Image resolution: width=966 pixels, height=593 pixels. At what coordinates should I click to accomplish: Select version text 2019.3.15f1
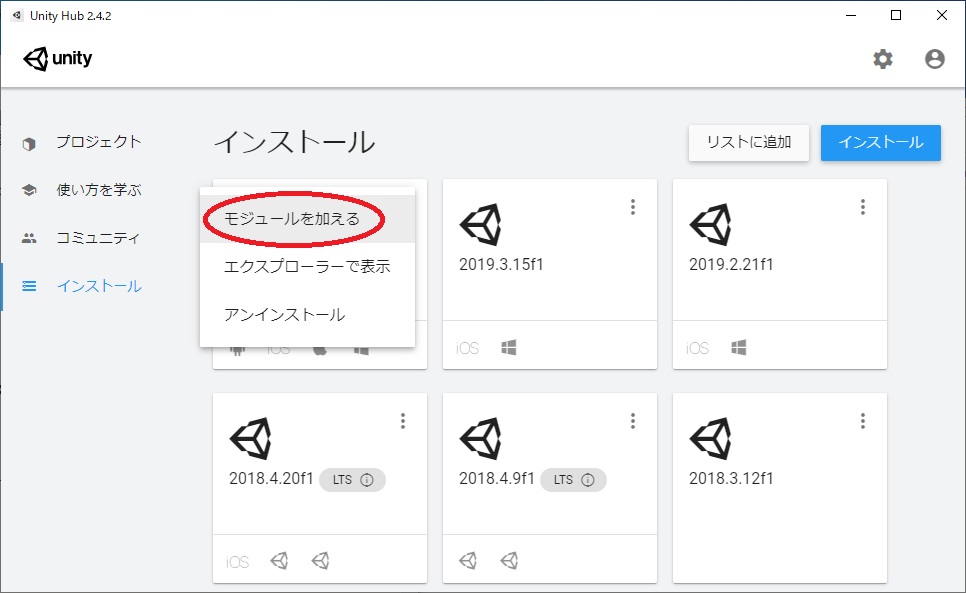click(501, 265)
